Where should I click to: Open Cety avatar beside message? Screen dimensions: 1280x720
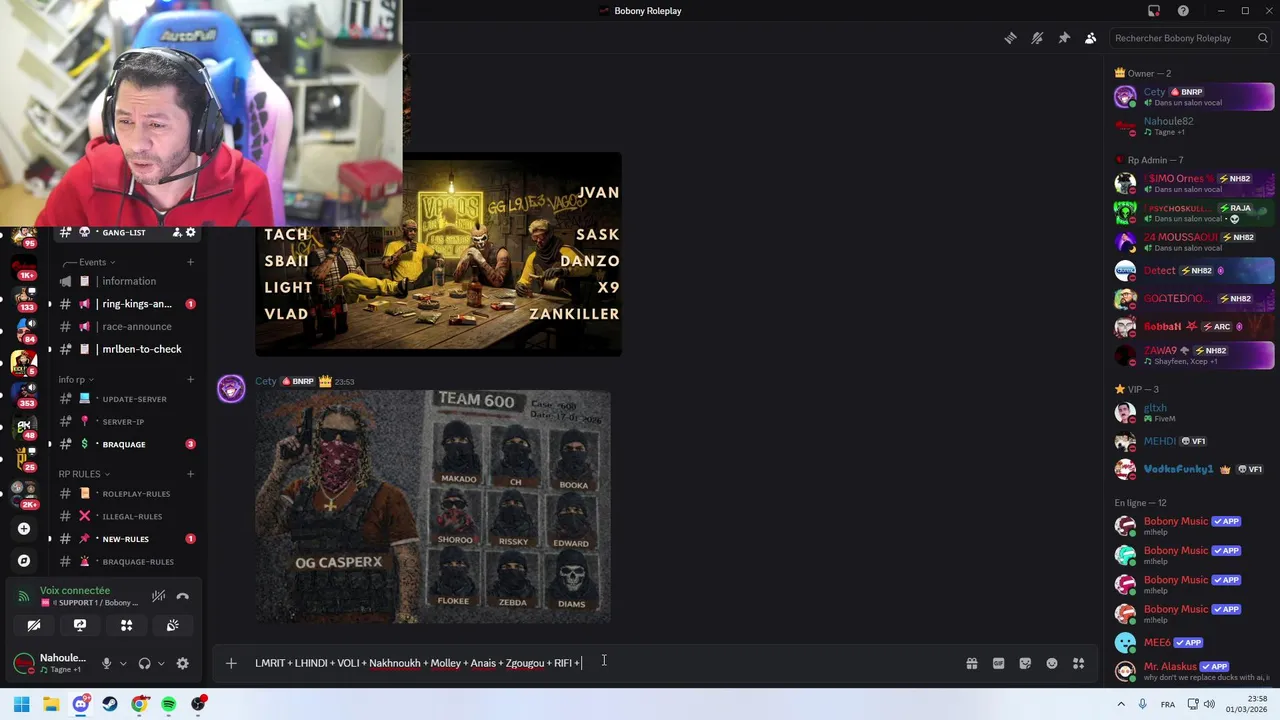pos(231,389)
